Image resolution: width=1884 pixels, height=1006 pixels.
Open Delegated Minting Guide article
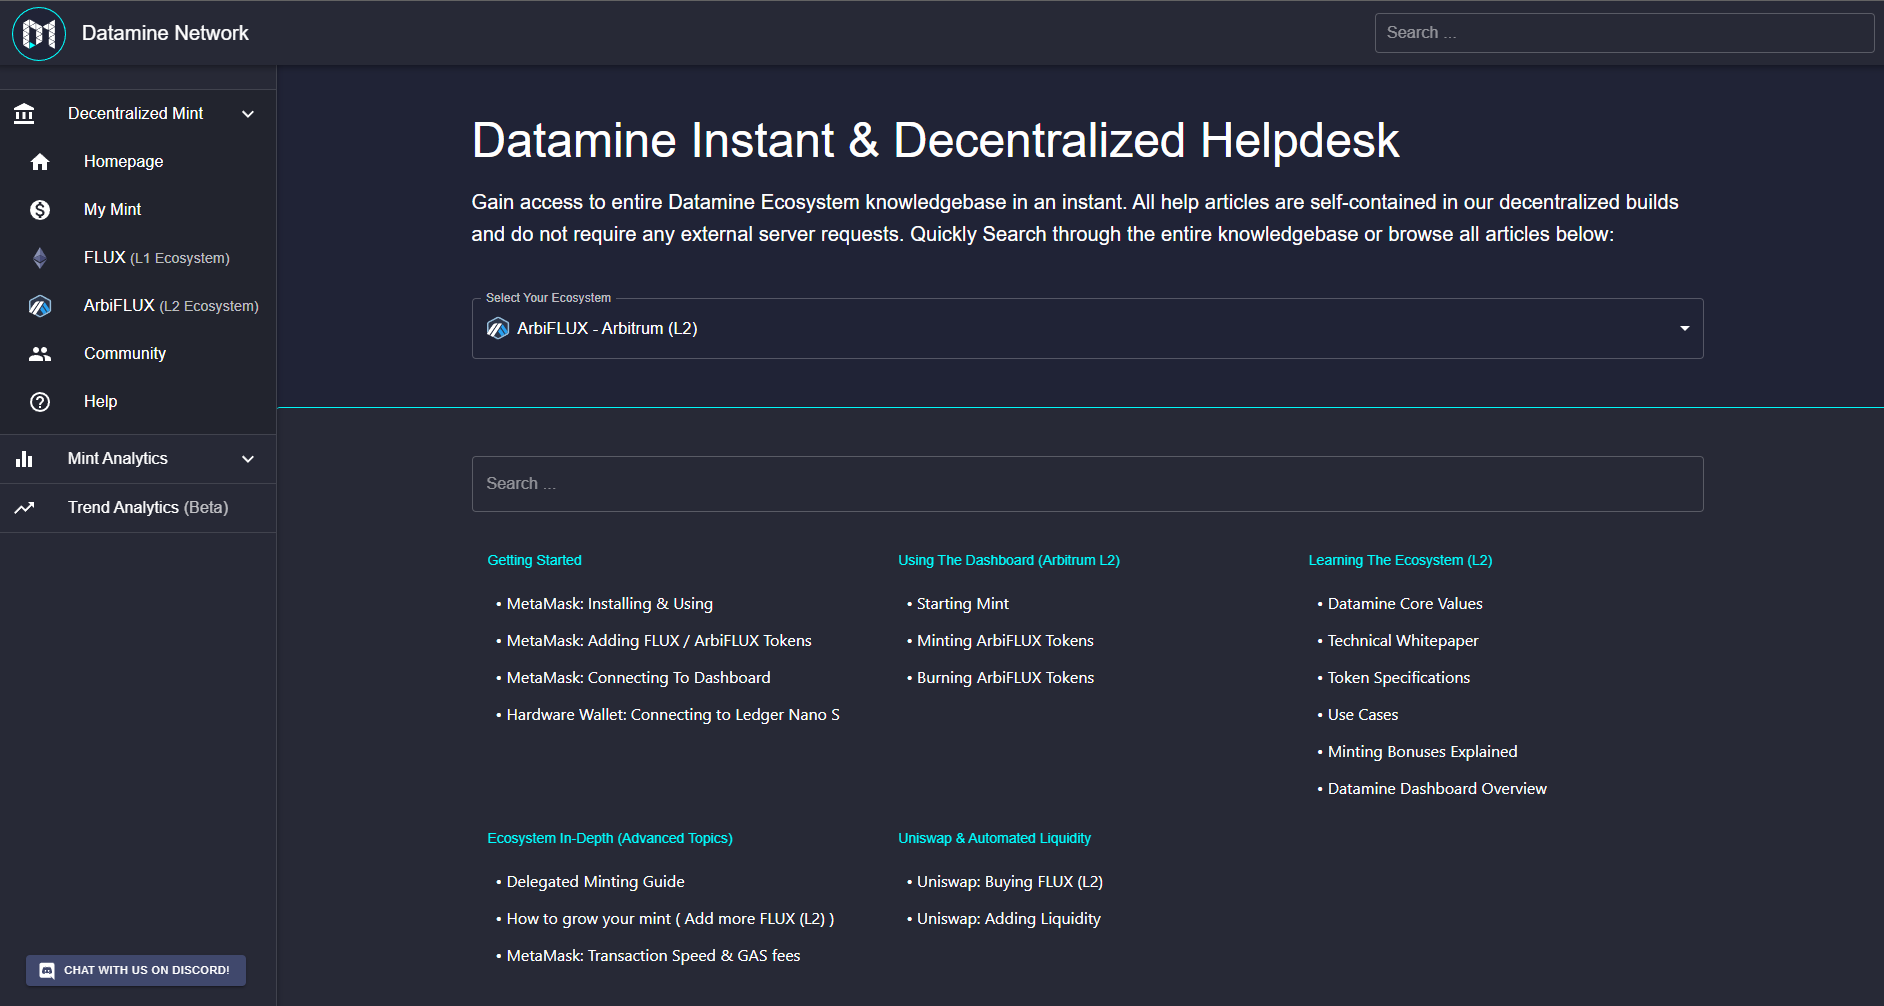pyautogui.click(x=595, y=882)
